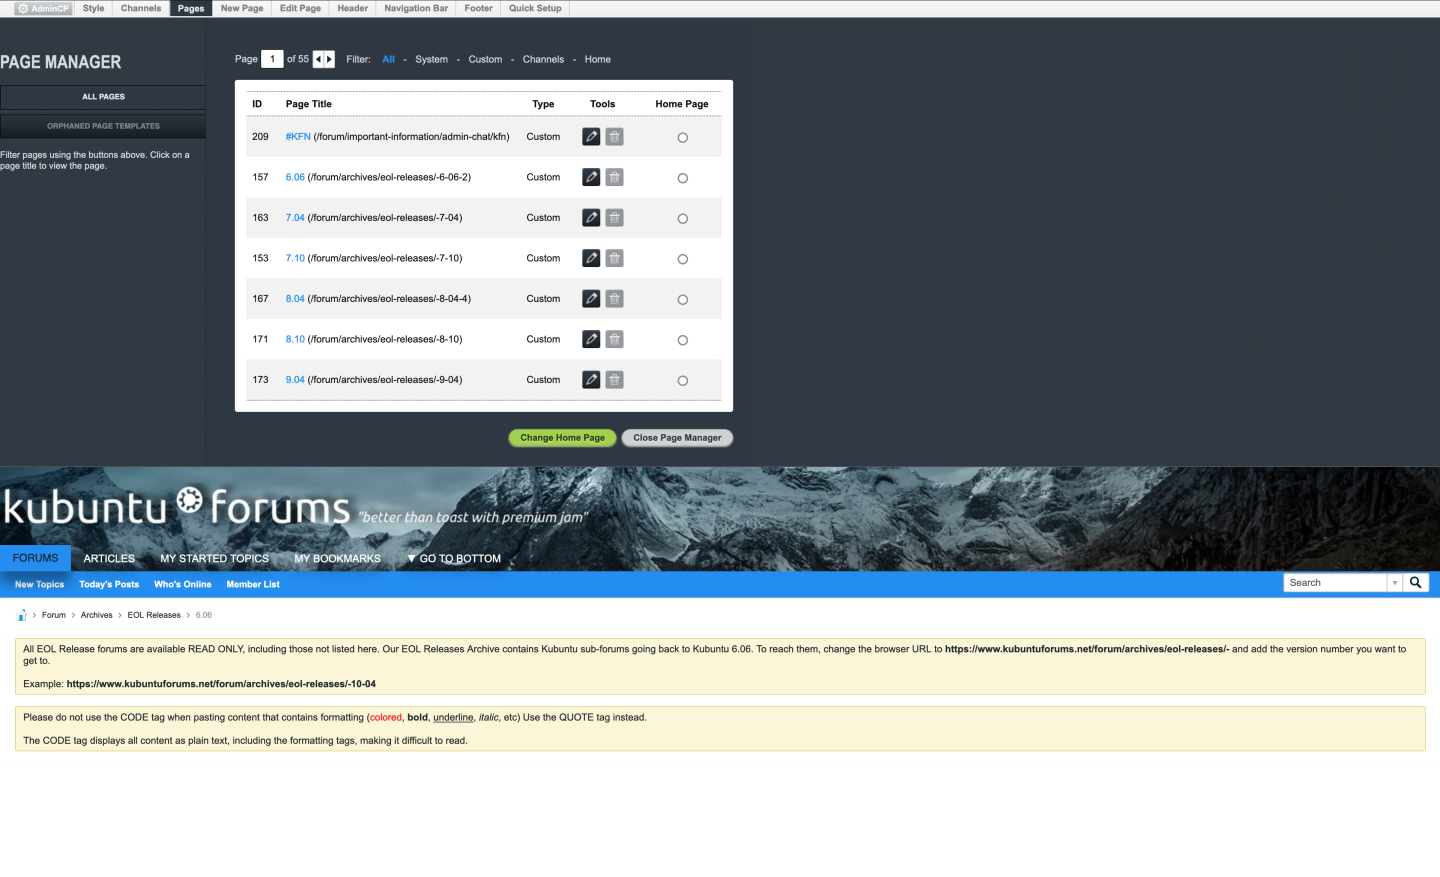Click the search magnifier icon

pos(1415,582)
